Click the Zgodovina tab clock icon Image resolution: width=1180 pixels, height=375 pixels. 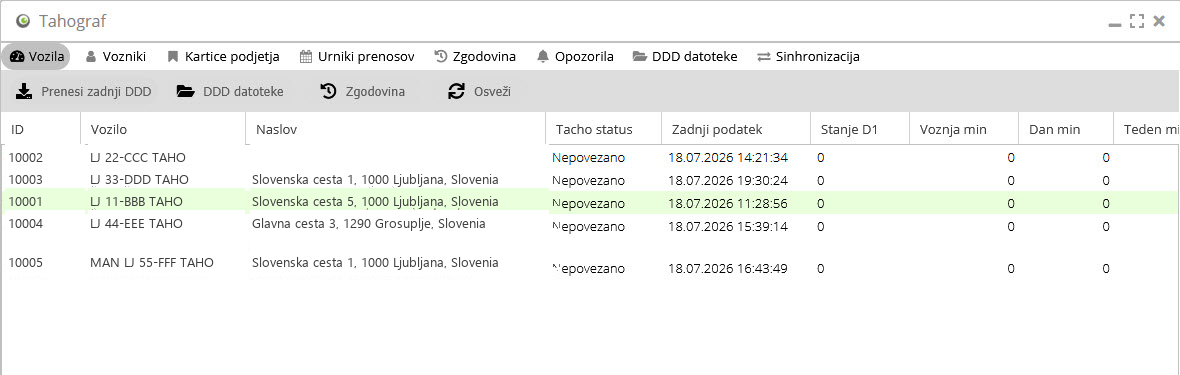pyautogui.click(x=441, y=56)
